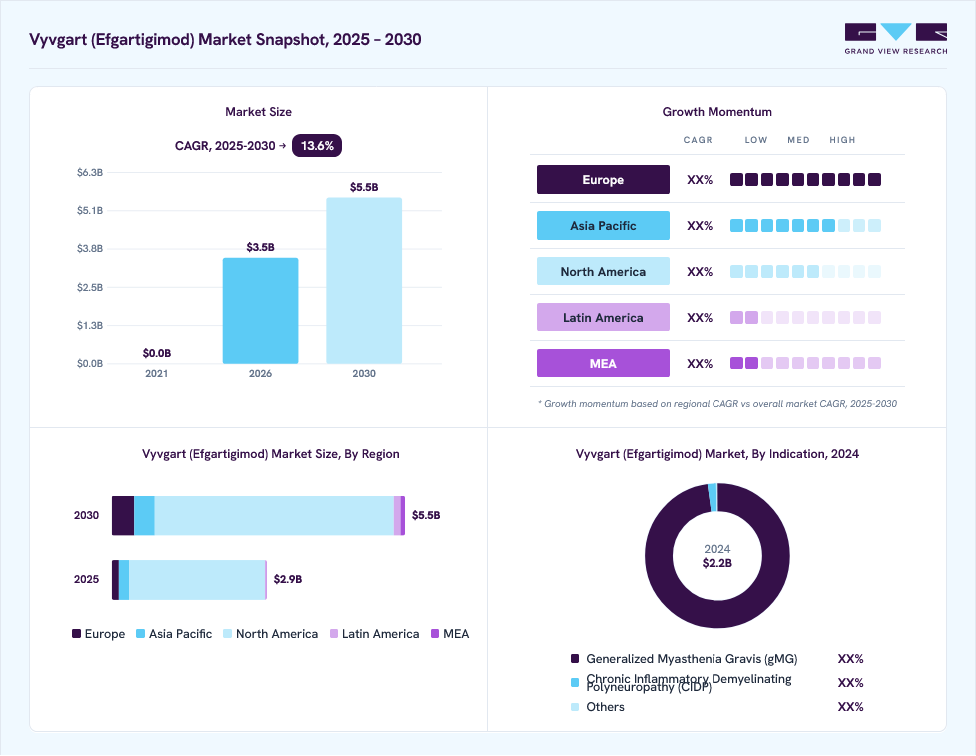Click the Market Snapshot, 2025 - 2030 heading
The width and height of the screenshot is (976, 756).
point(225,39)
